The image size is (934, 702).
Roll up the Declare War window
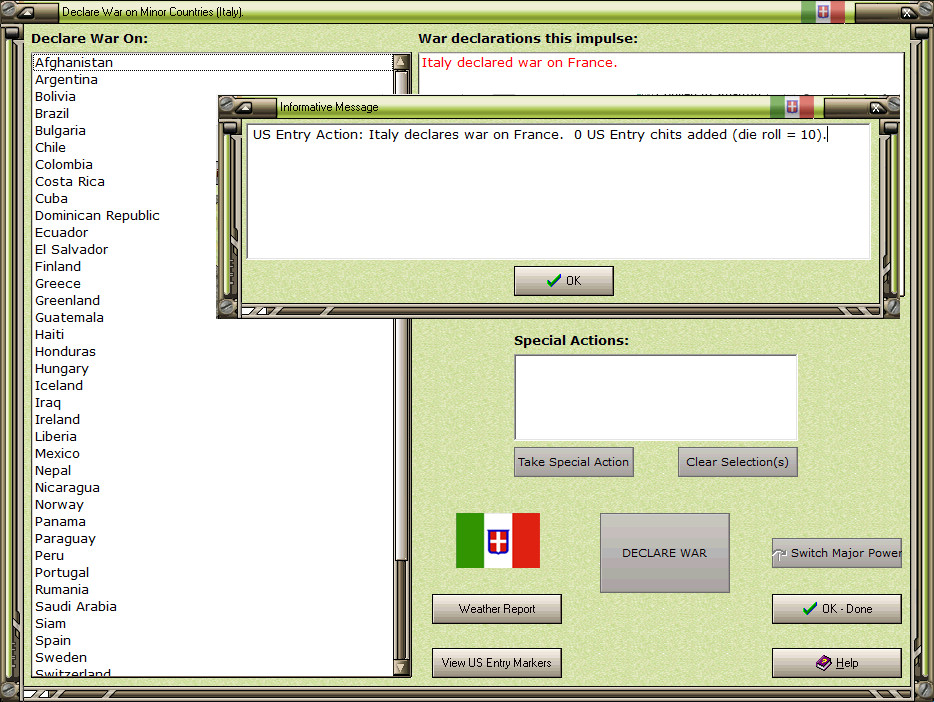pyautogui.click(x=27, y=12)
